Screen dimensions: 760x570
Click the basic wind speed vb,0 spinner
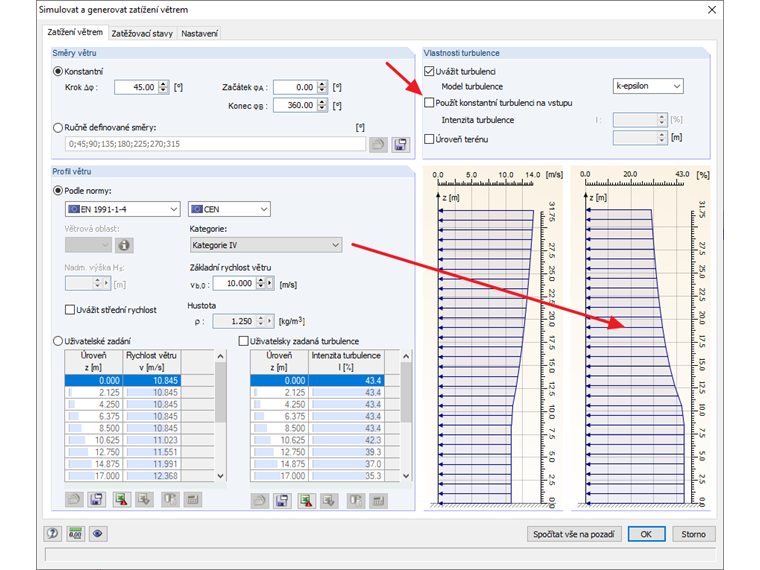point(261,283)
